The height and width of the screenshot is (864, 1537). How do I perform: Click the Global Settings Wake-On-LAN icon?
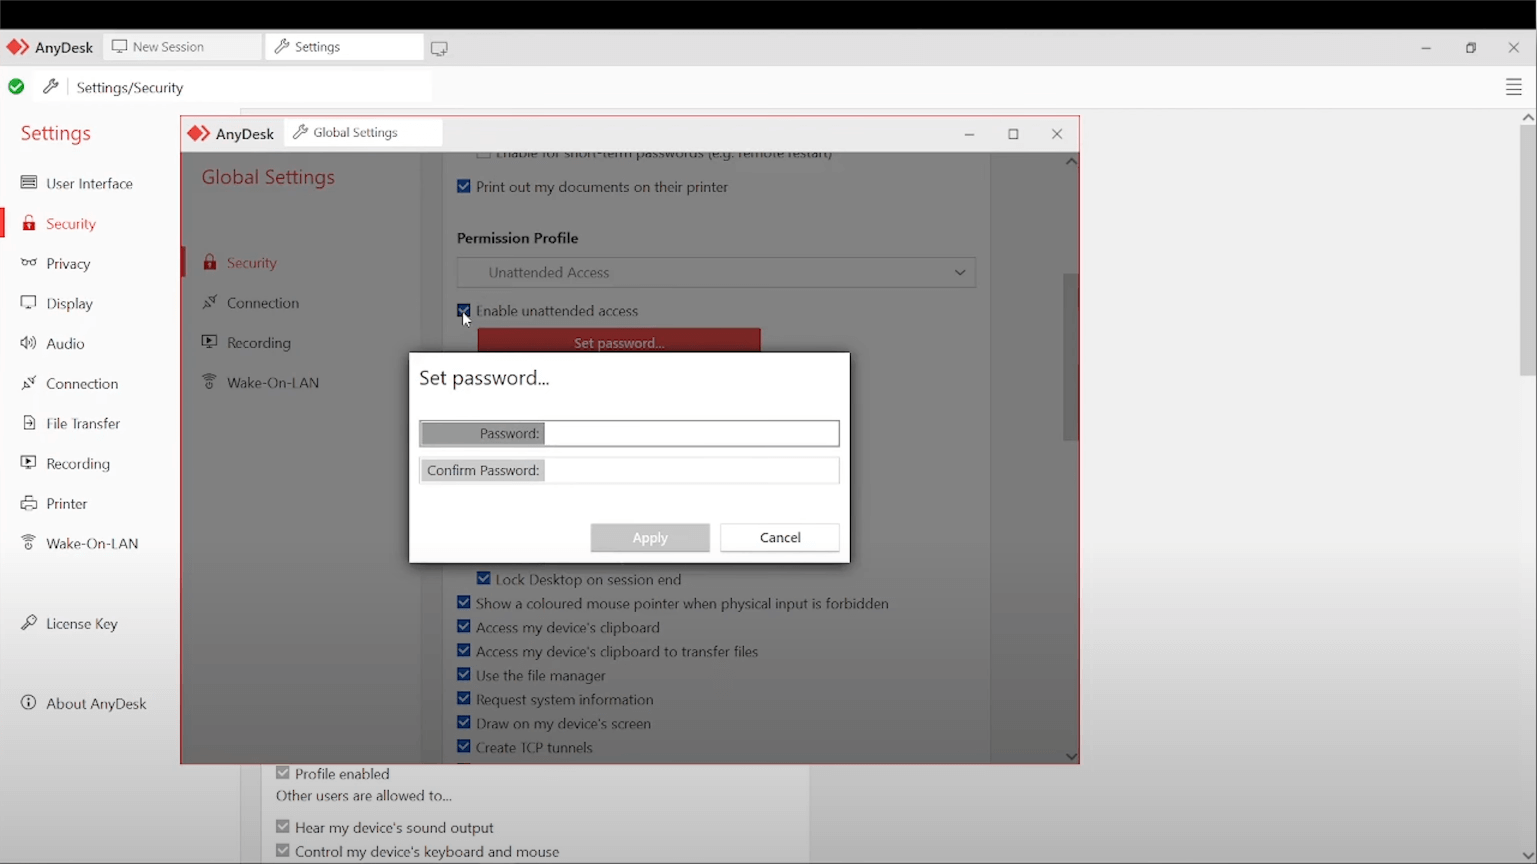(x=209, y=382)
